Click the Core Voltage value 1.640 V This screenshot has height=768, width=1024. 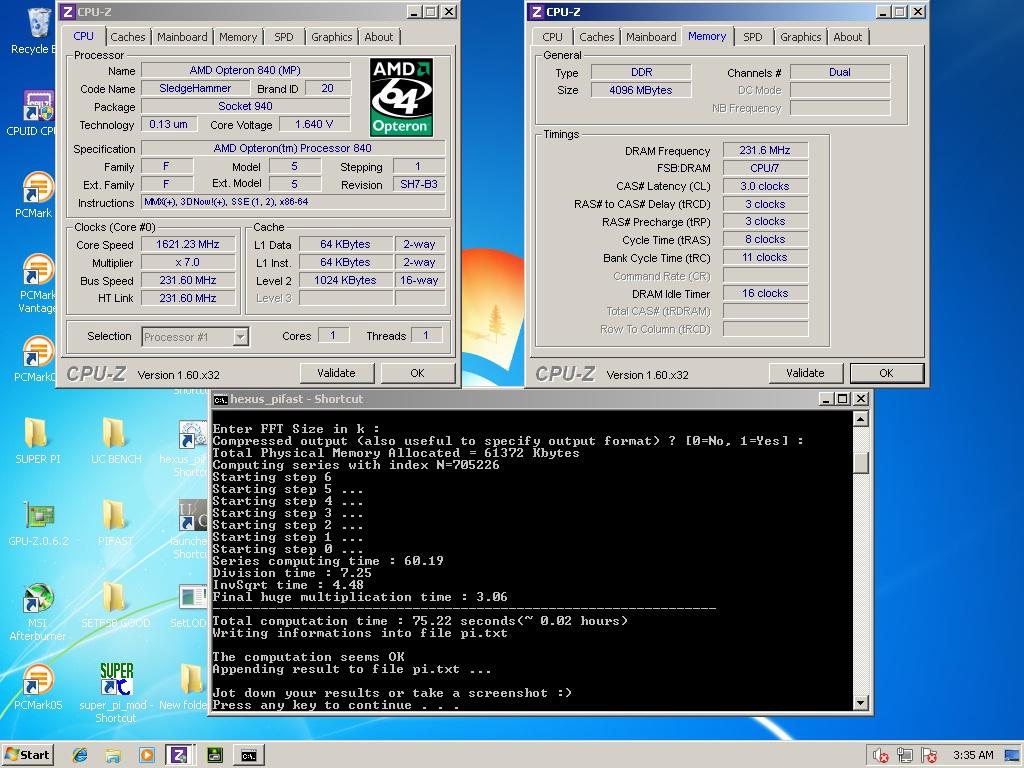pos(314,124)
